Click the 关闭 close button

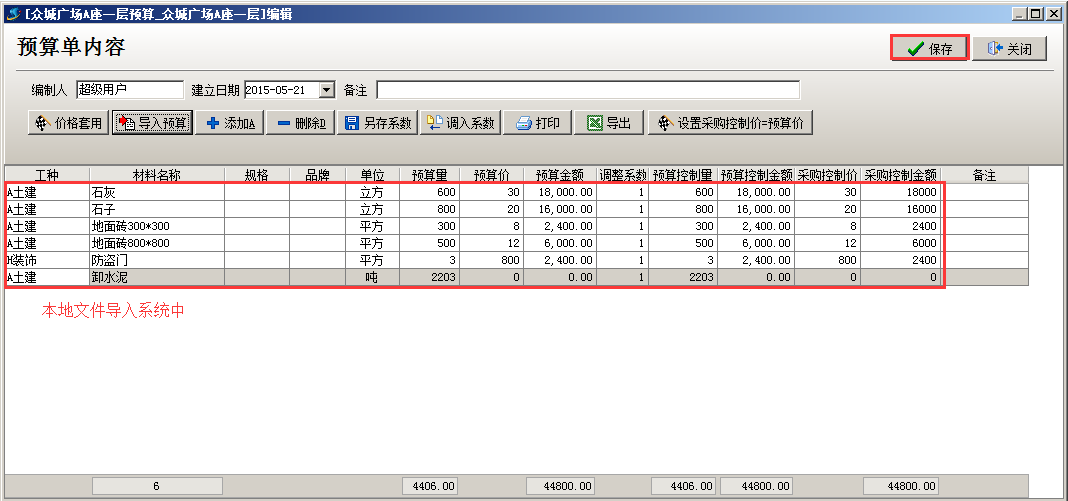coord(1009,48)
